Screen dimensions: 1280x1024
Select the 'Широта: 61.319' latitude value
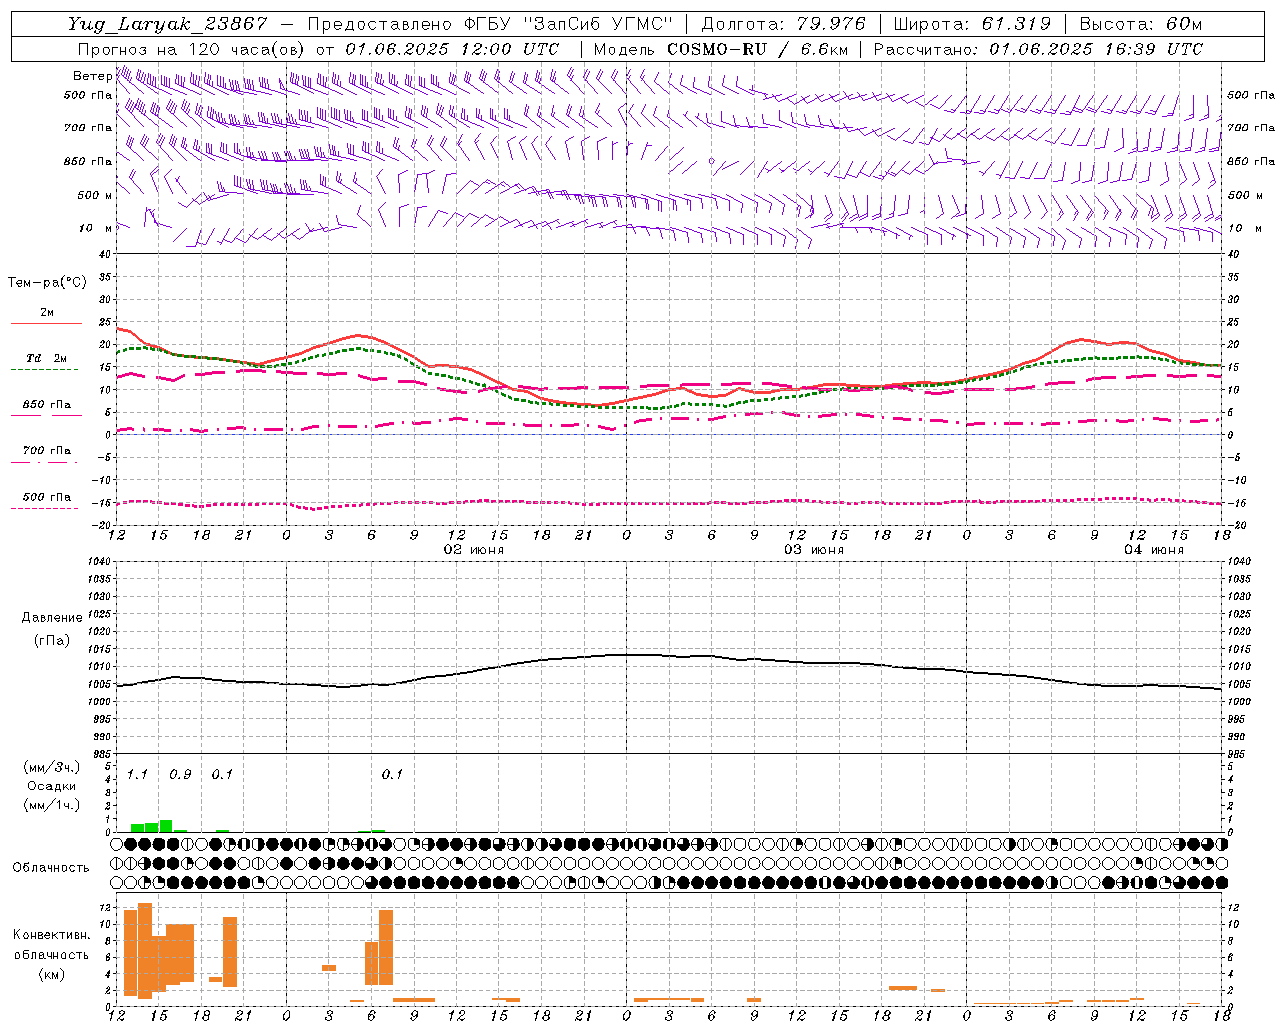(972, 24)
